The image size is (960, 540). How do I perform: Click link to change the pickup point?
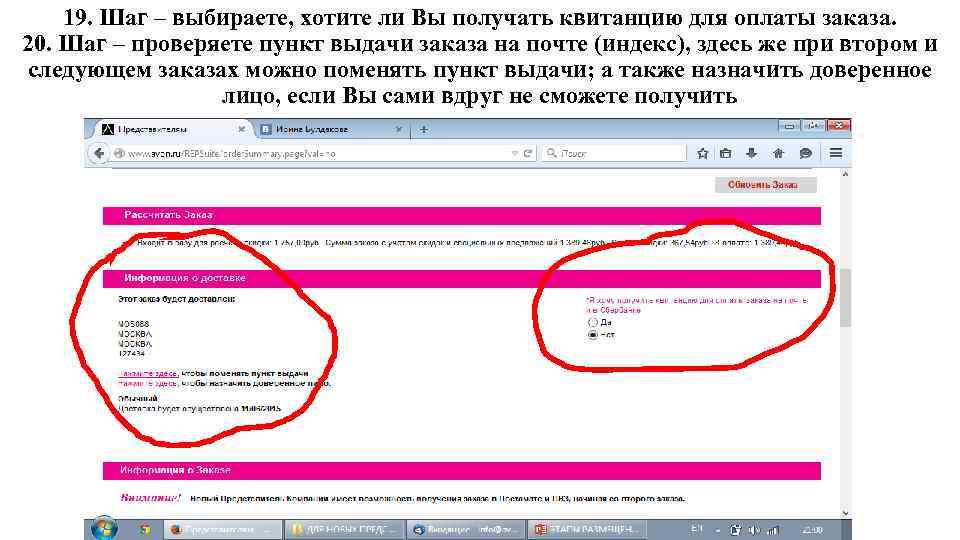pos(148,373)
